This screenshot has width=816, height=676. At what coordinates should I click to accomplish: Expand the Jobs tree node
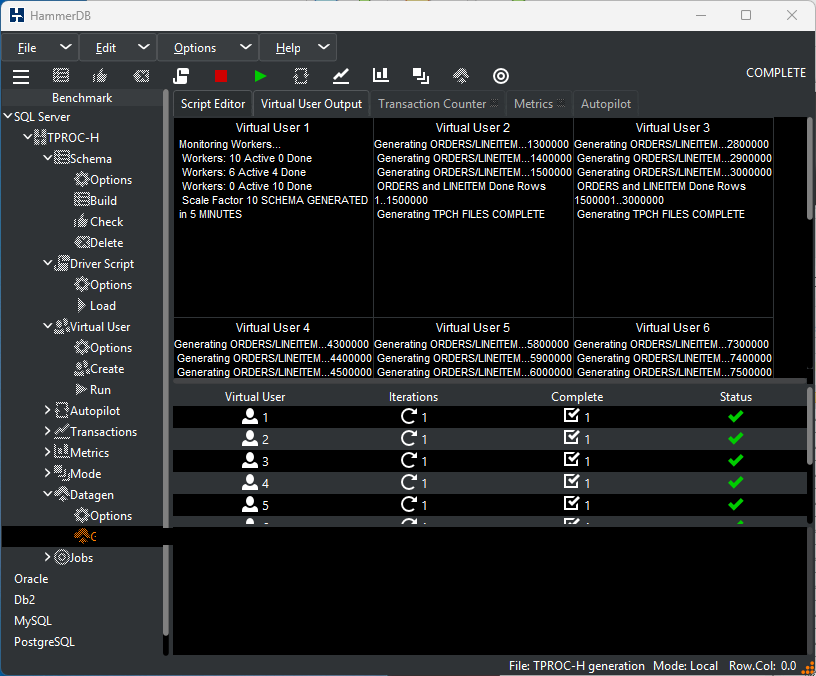(47, 557)
